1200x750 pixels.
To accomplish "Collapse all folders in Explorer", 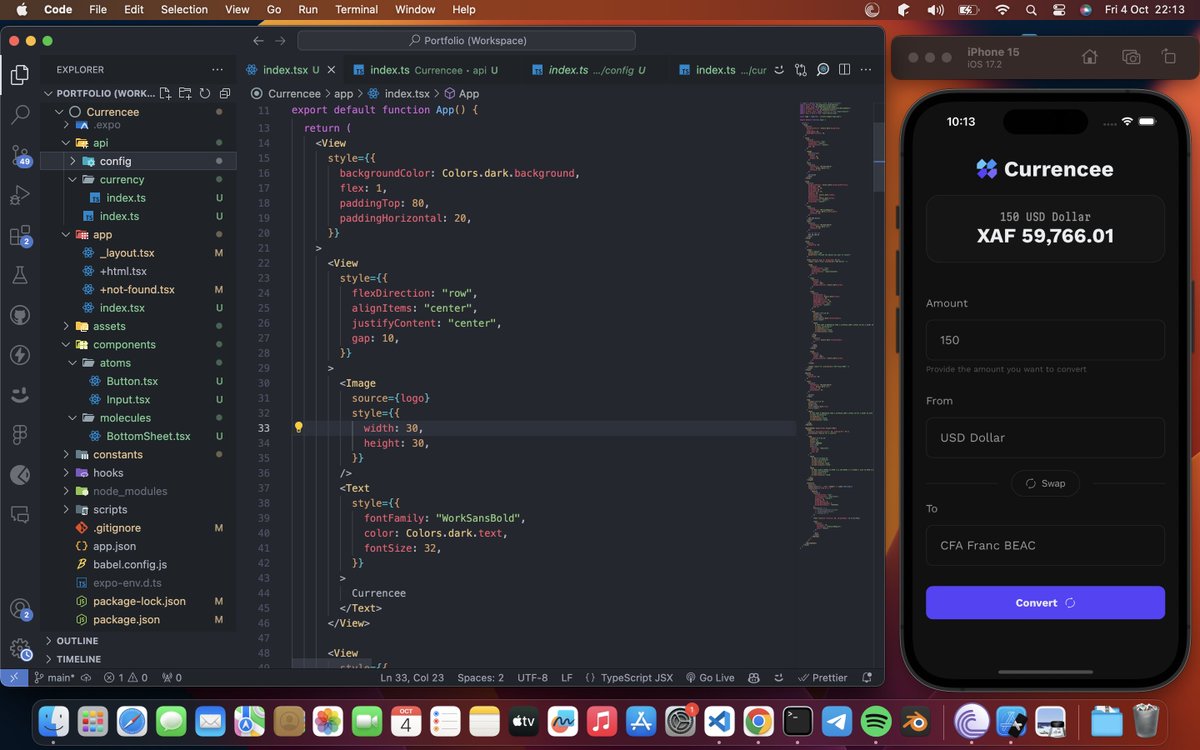I will (225, 93).
